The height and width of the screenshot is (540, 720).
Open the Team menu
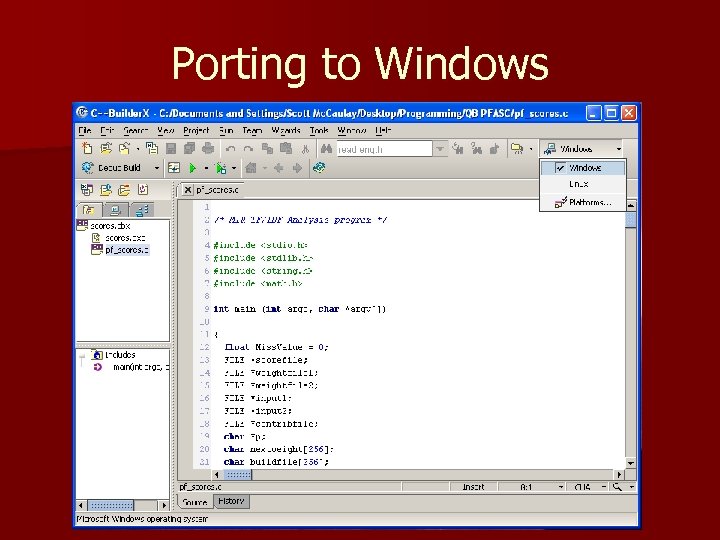click(252, 131)
